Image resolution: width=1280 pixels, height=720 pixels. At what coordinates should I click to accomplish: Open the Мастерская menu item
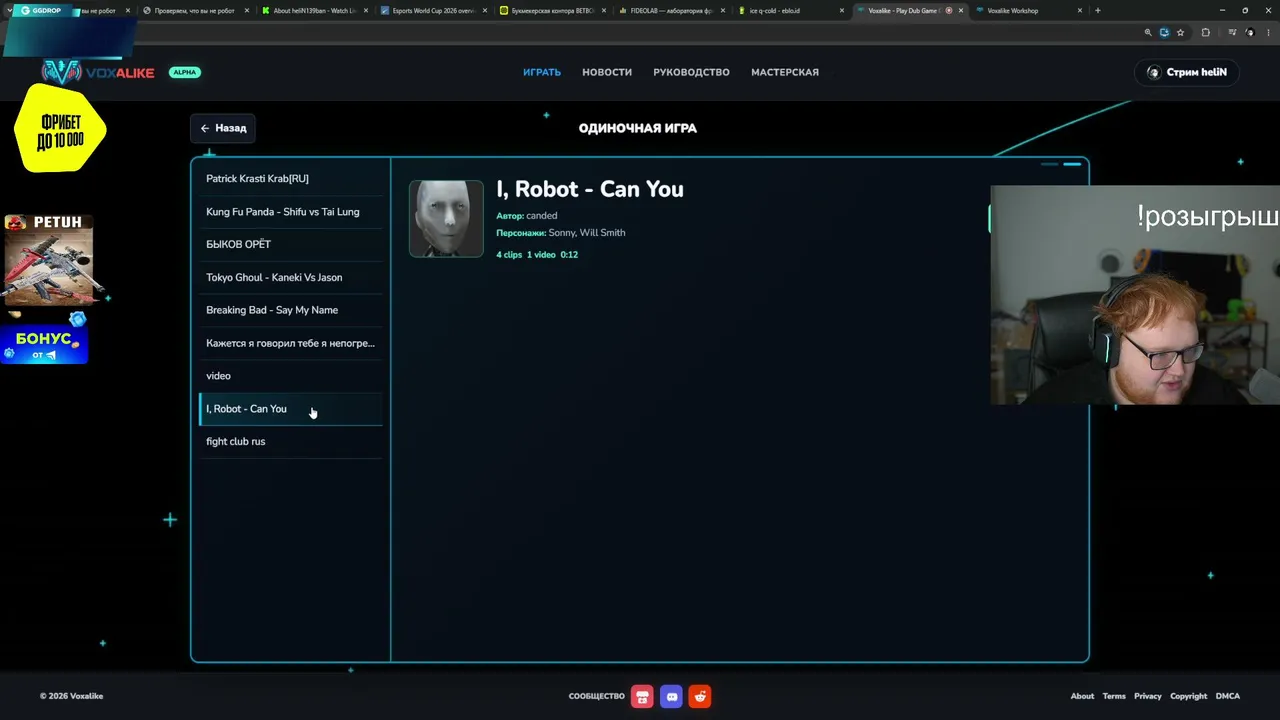click(x=785, y=72)
